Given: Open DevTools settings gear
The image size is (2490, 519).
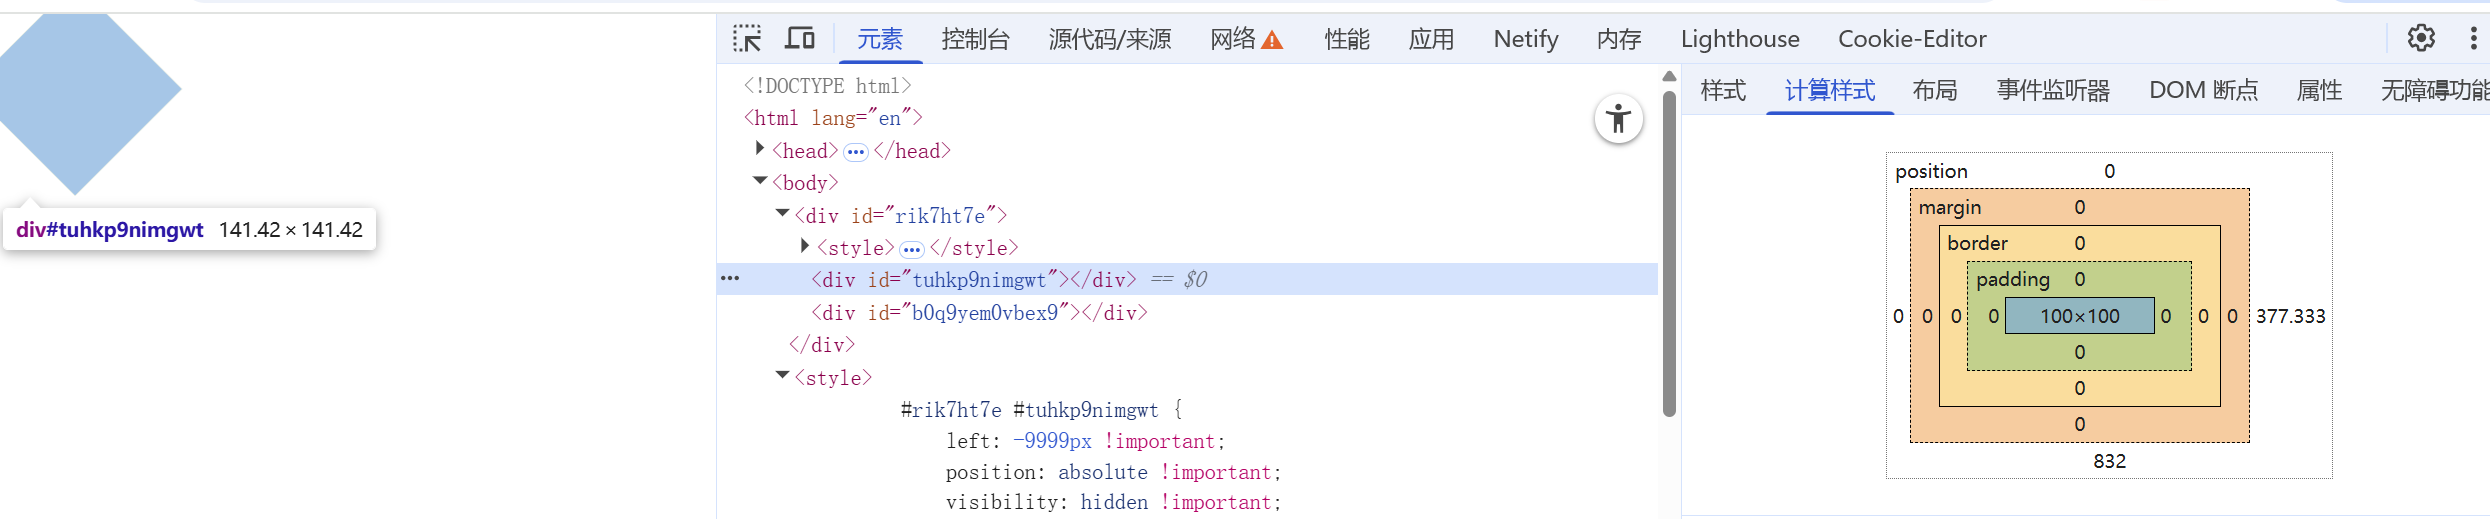Looking at the screenshot, I should pos(2421,39).
